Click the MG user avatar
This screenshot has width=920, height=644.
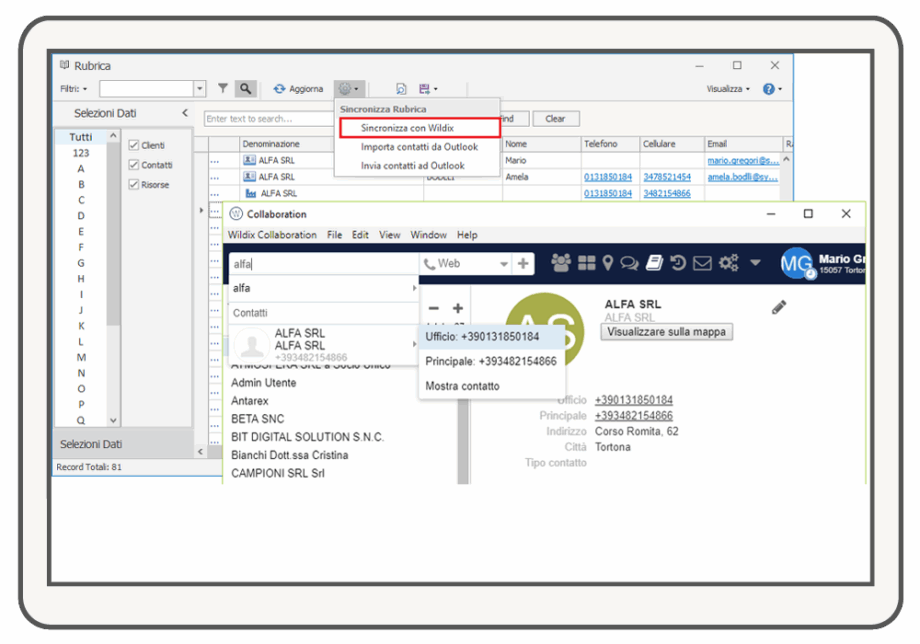click(x=797, y=264)
